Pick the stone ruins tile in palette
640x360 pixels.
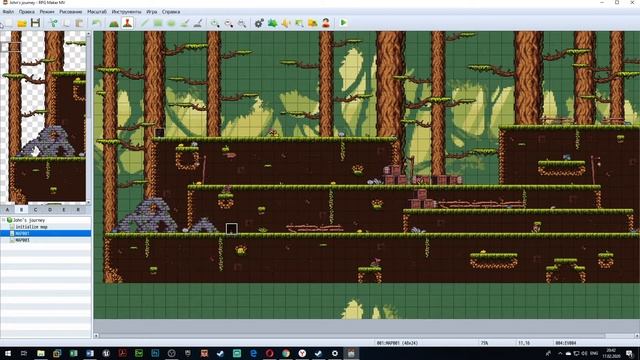pyautogui.click(x=48, y=142)
